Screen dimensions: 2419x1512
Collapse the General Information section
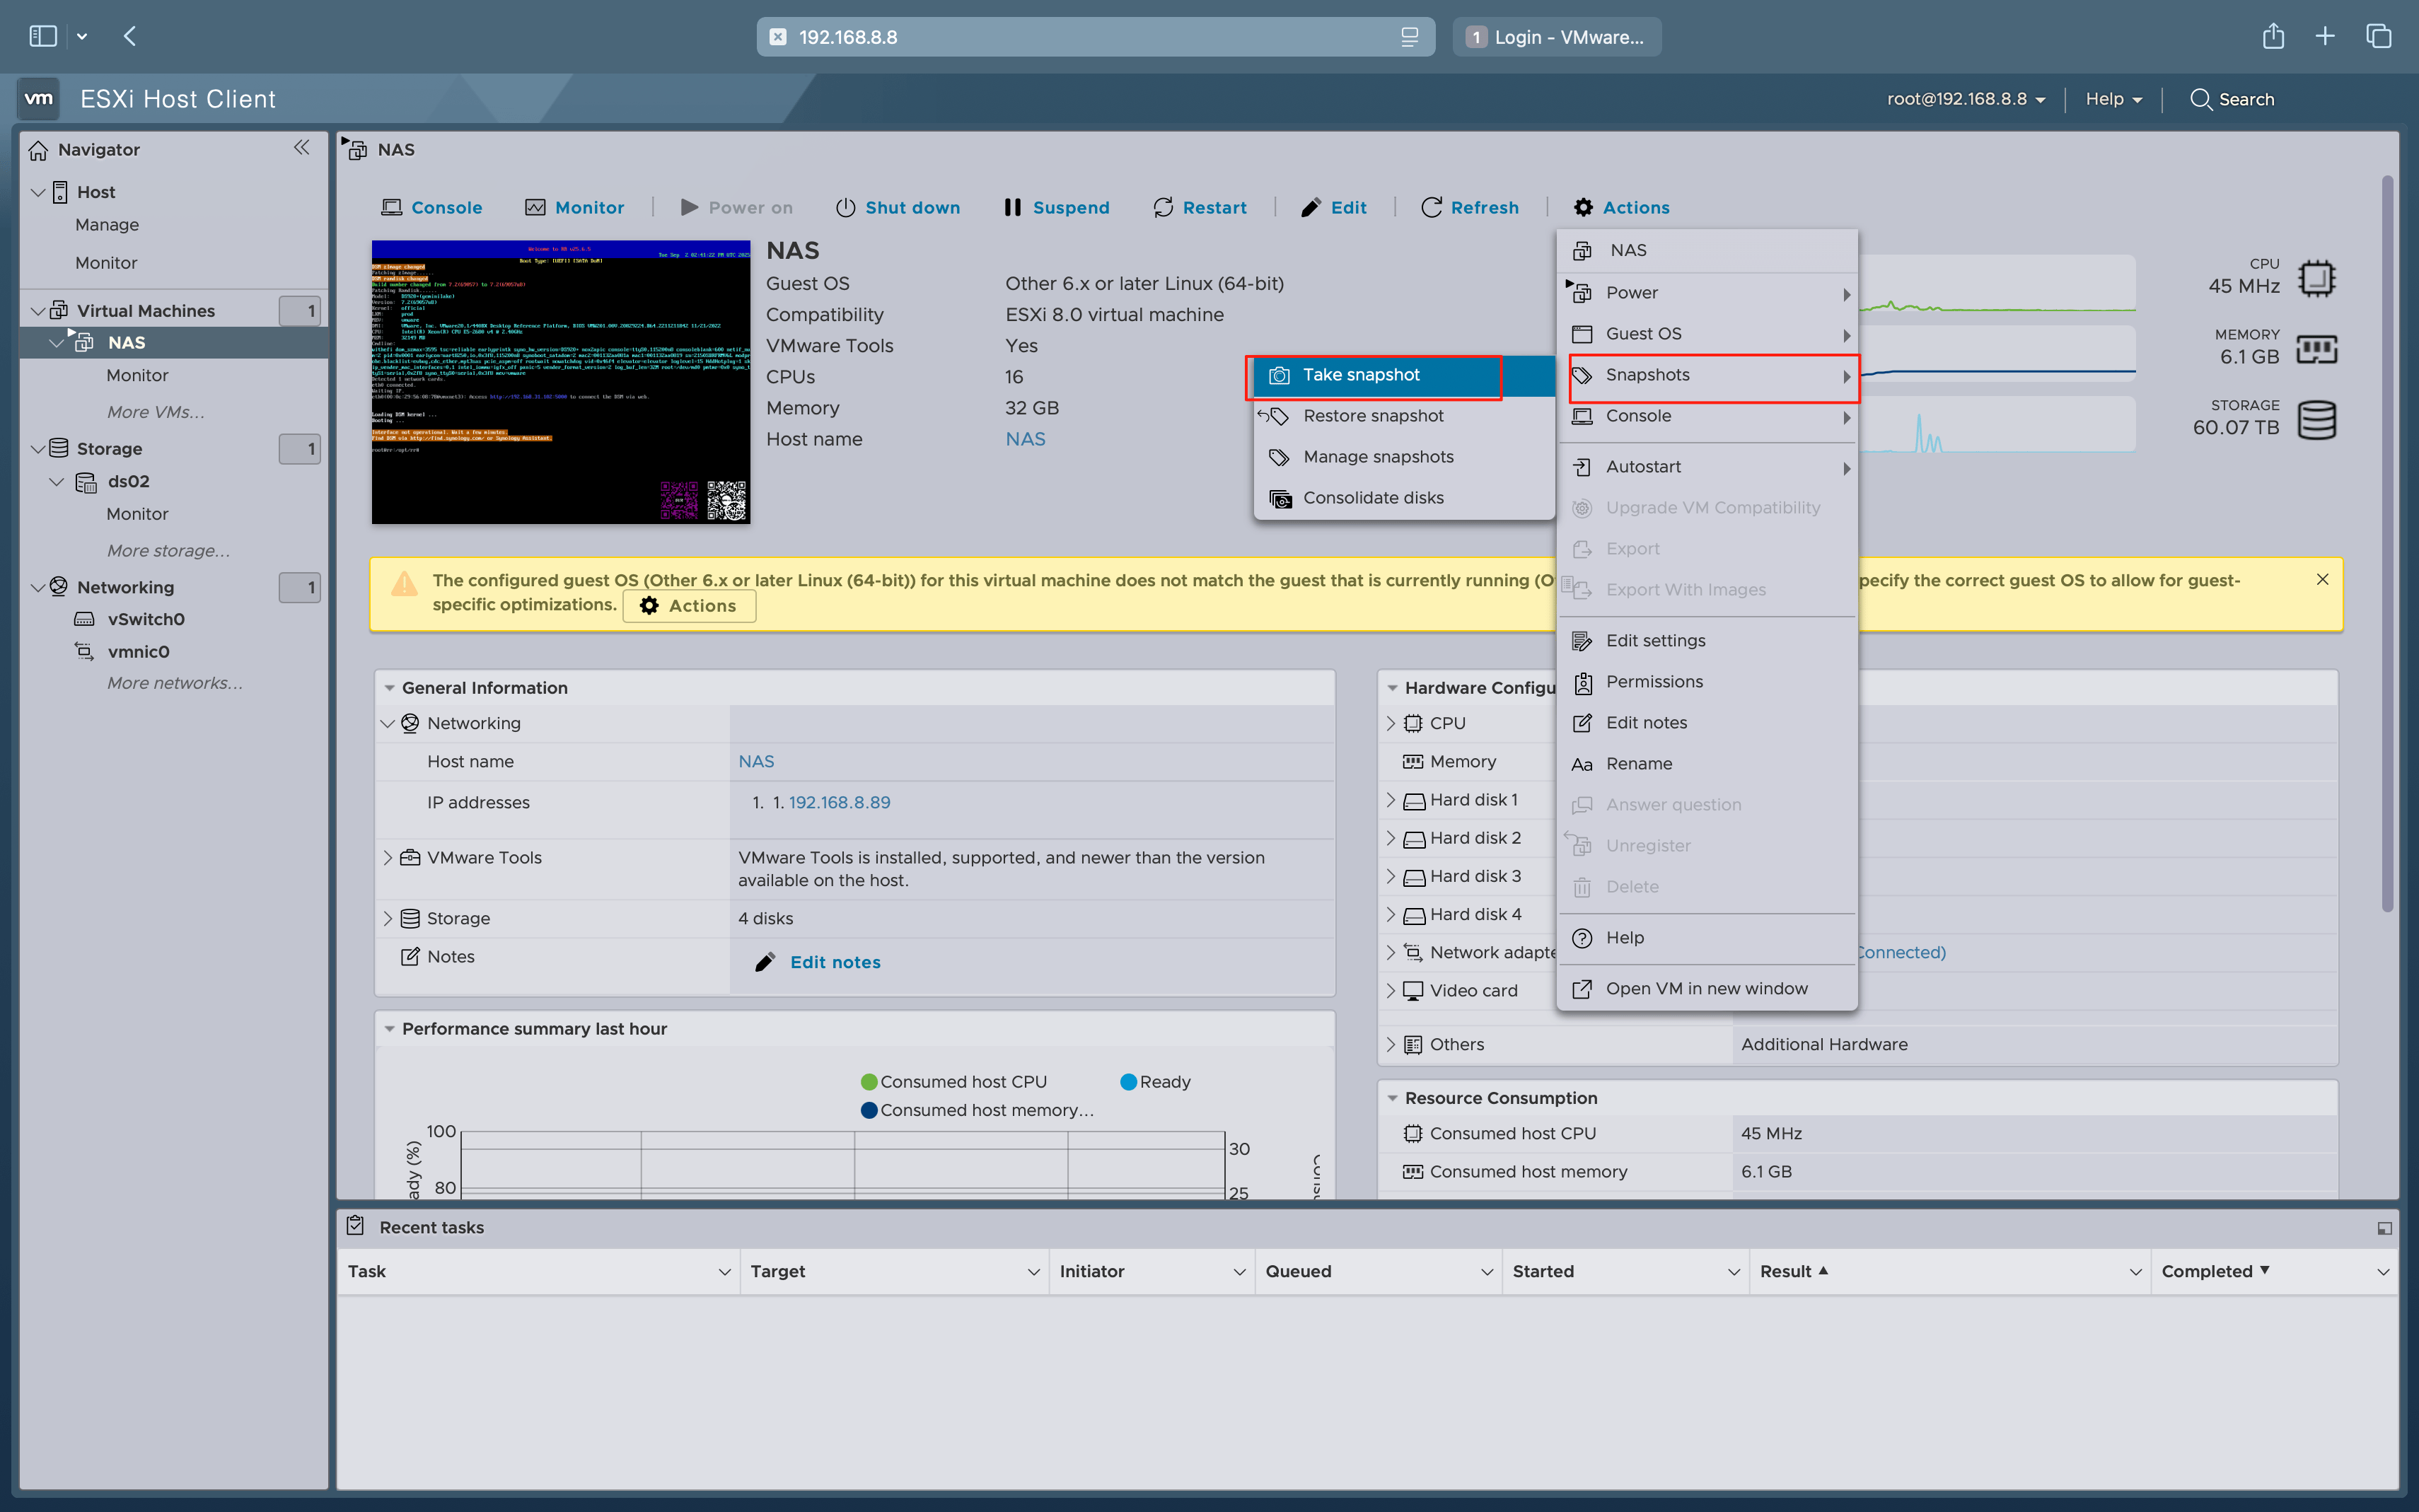tap(389, 688)
